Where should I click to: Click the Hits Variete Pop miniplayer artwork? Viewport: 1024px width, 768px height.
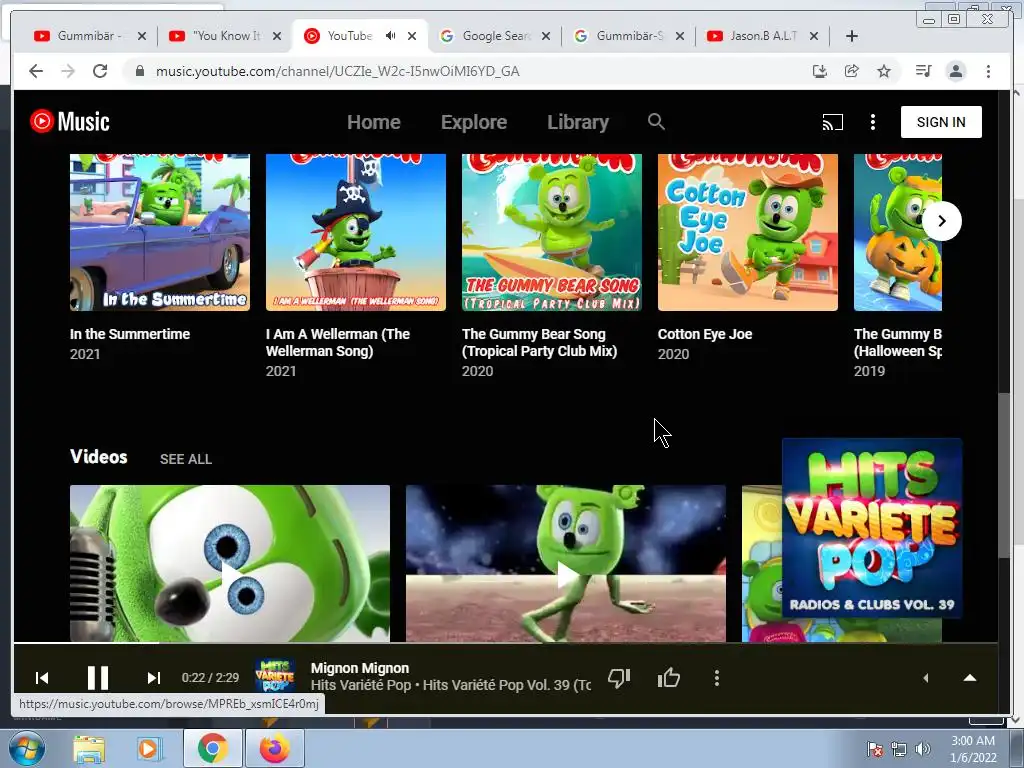click(x=872, y=528)
